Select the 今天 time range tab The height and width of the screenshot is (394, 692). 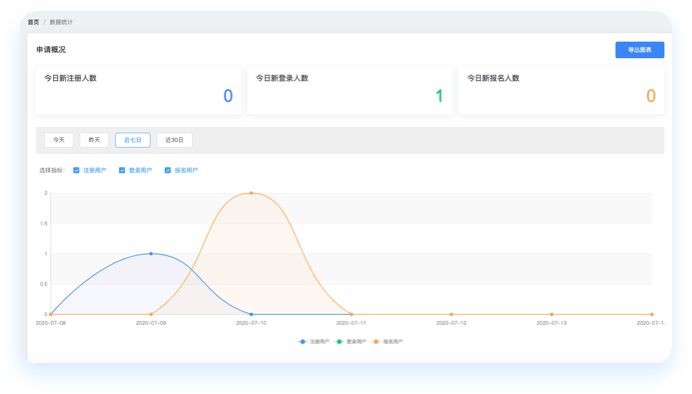[x=59, y=140]
